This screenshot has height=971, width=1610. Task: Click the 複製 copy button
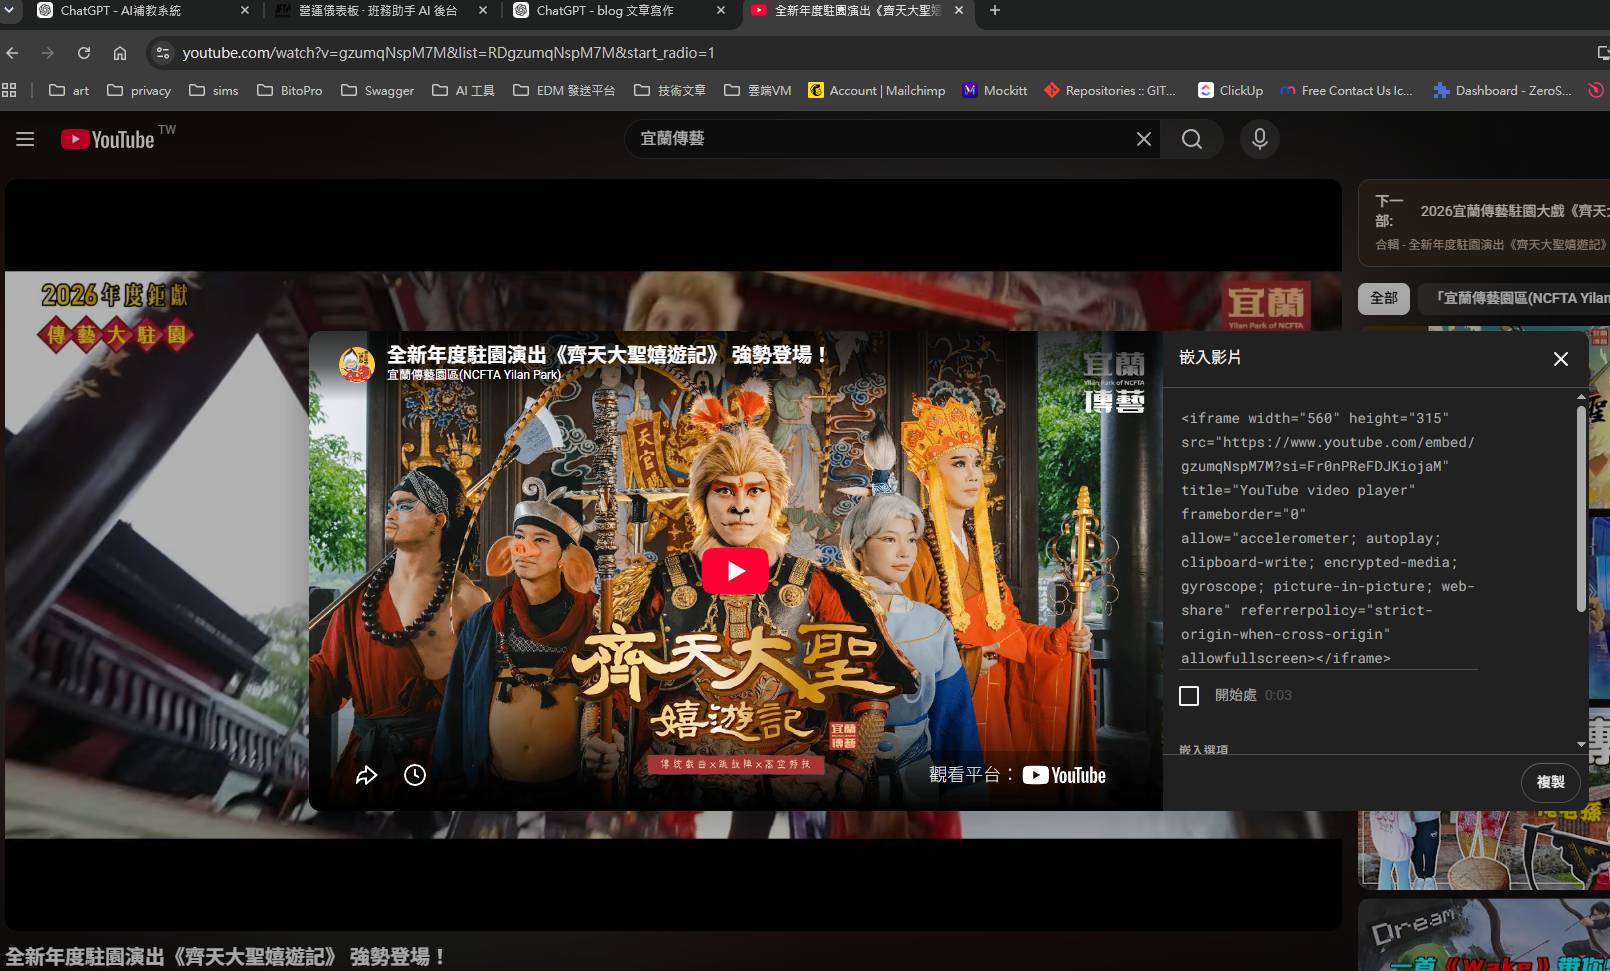tap(1551, 782)
